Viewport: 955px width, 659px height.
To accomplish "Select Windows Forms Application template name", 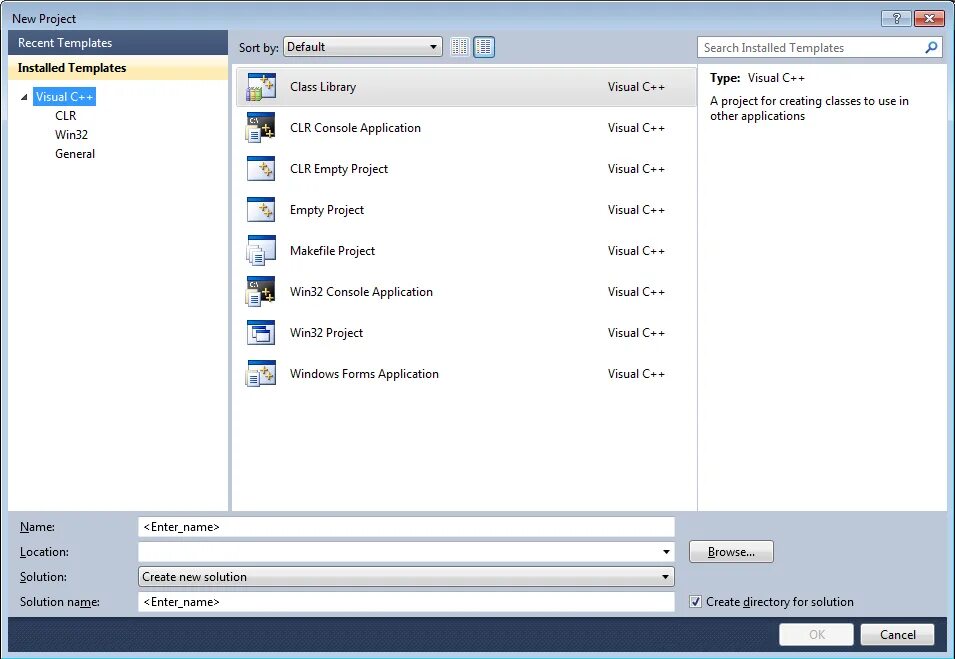I will 364,373.
